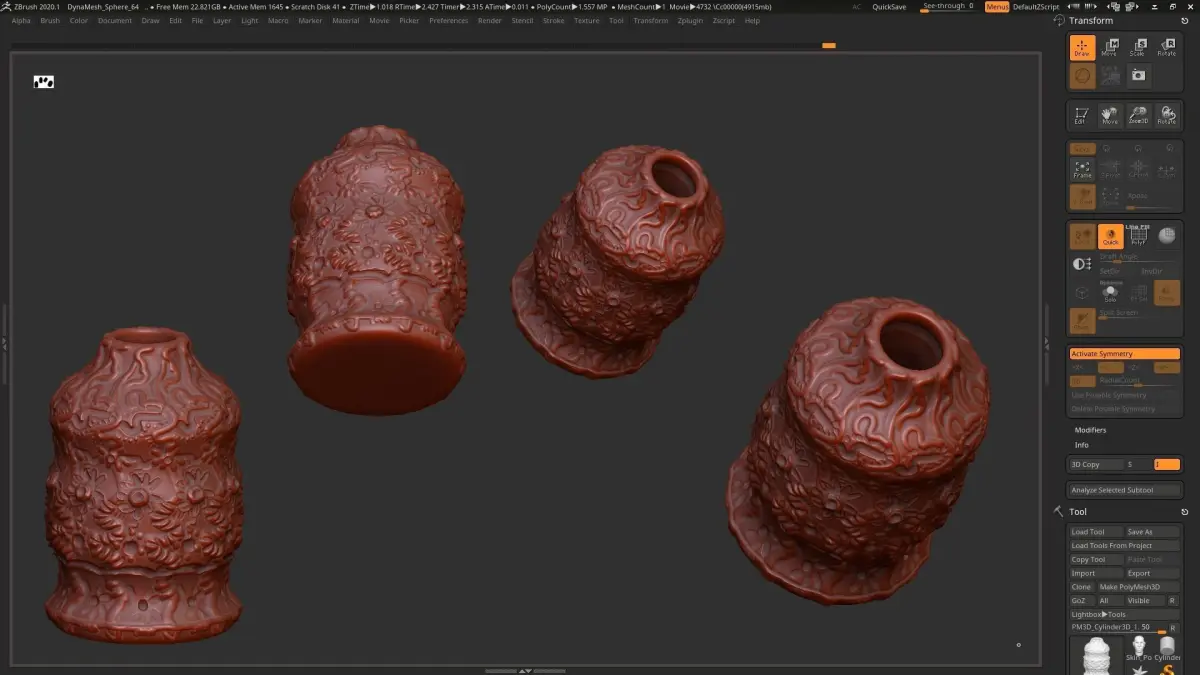Select the Draw mode icon
Image resolution: width=1200 pixels, height=675 pixels.
[1082, 47]
